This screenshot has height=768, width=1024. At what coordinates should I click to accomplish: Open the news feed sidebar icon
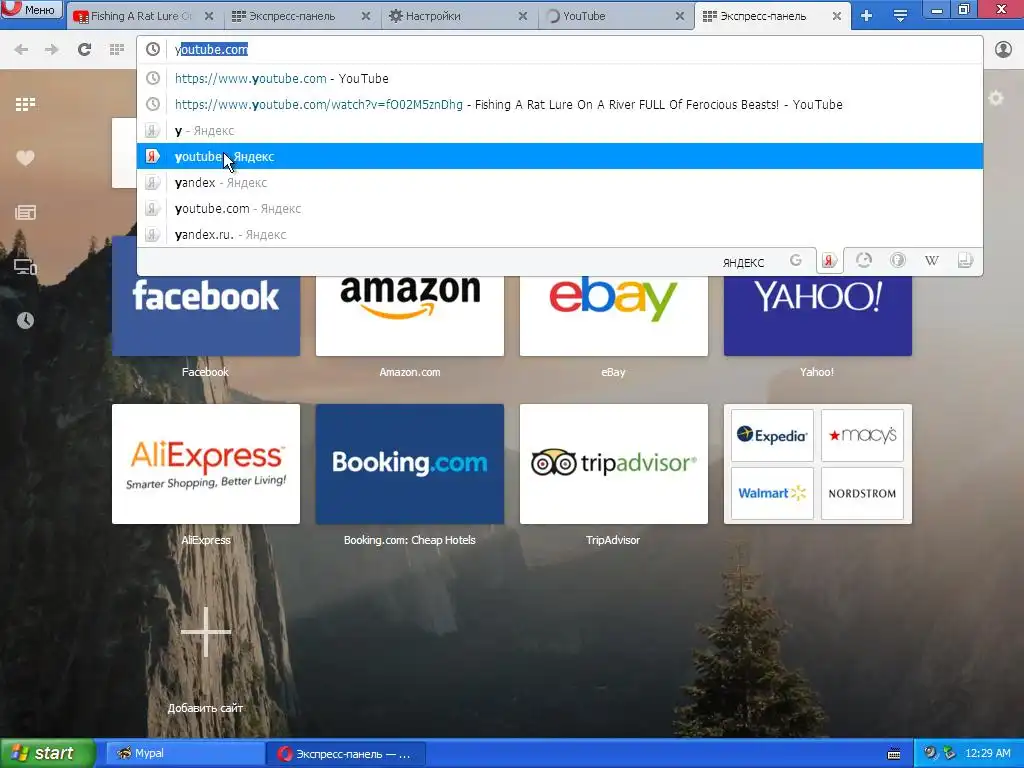[25, 212]
